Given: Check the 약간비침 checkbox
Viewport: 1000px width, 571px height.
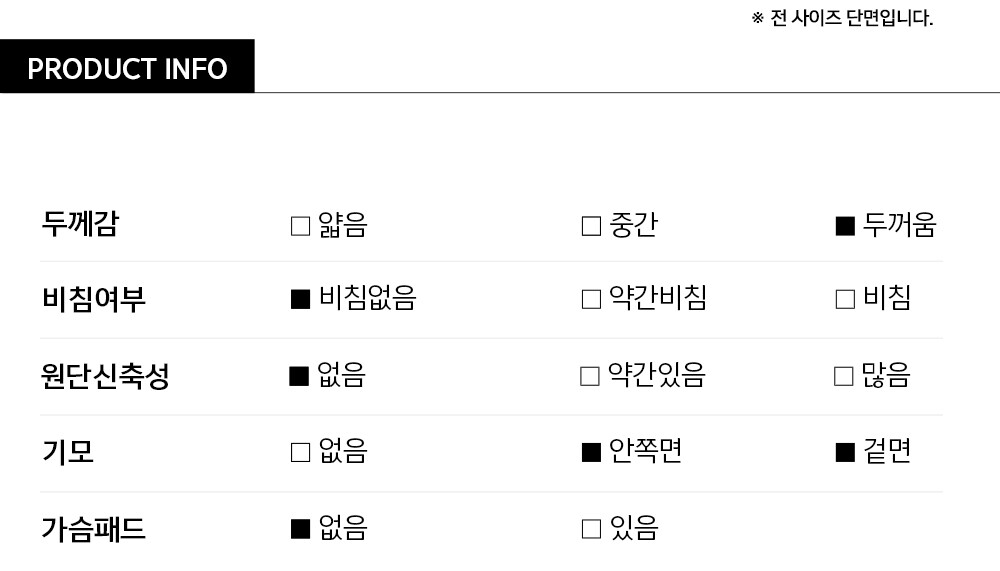Looking at the screenshot, I should [x=591, y=299].
